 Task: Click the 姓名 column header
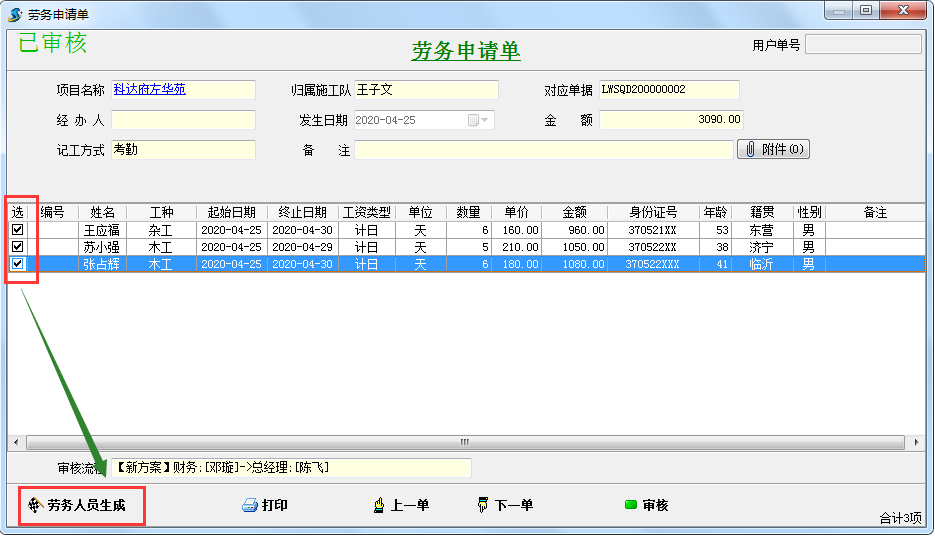tap(102, 213)
